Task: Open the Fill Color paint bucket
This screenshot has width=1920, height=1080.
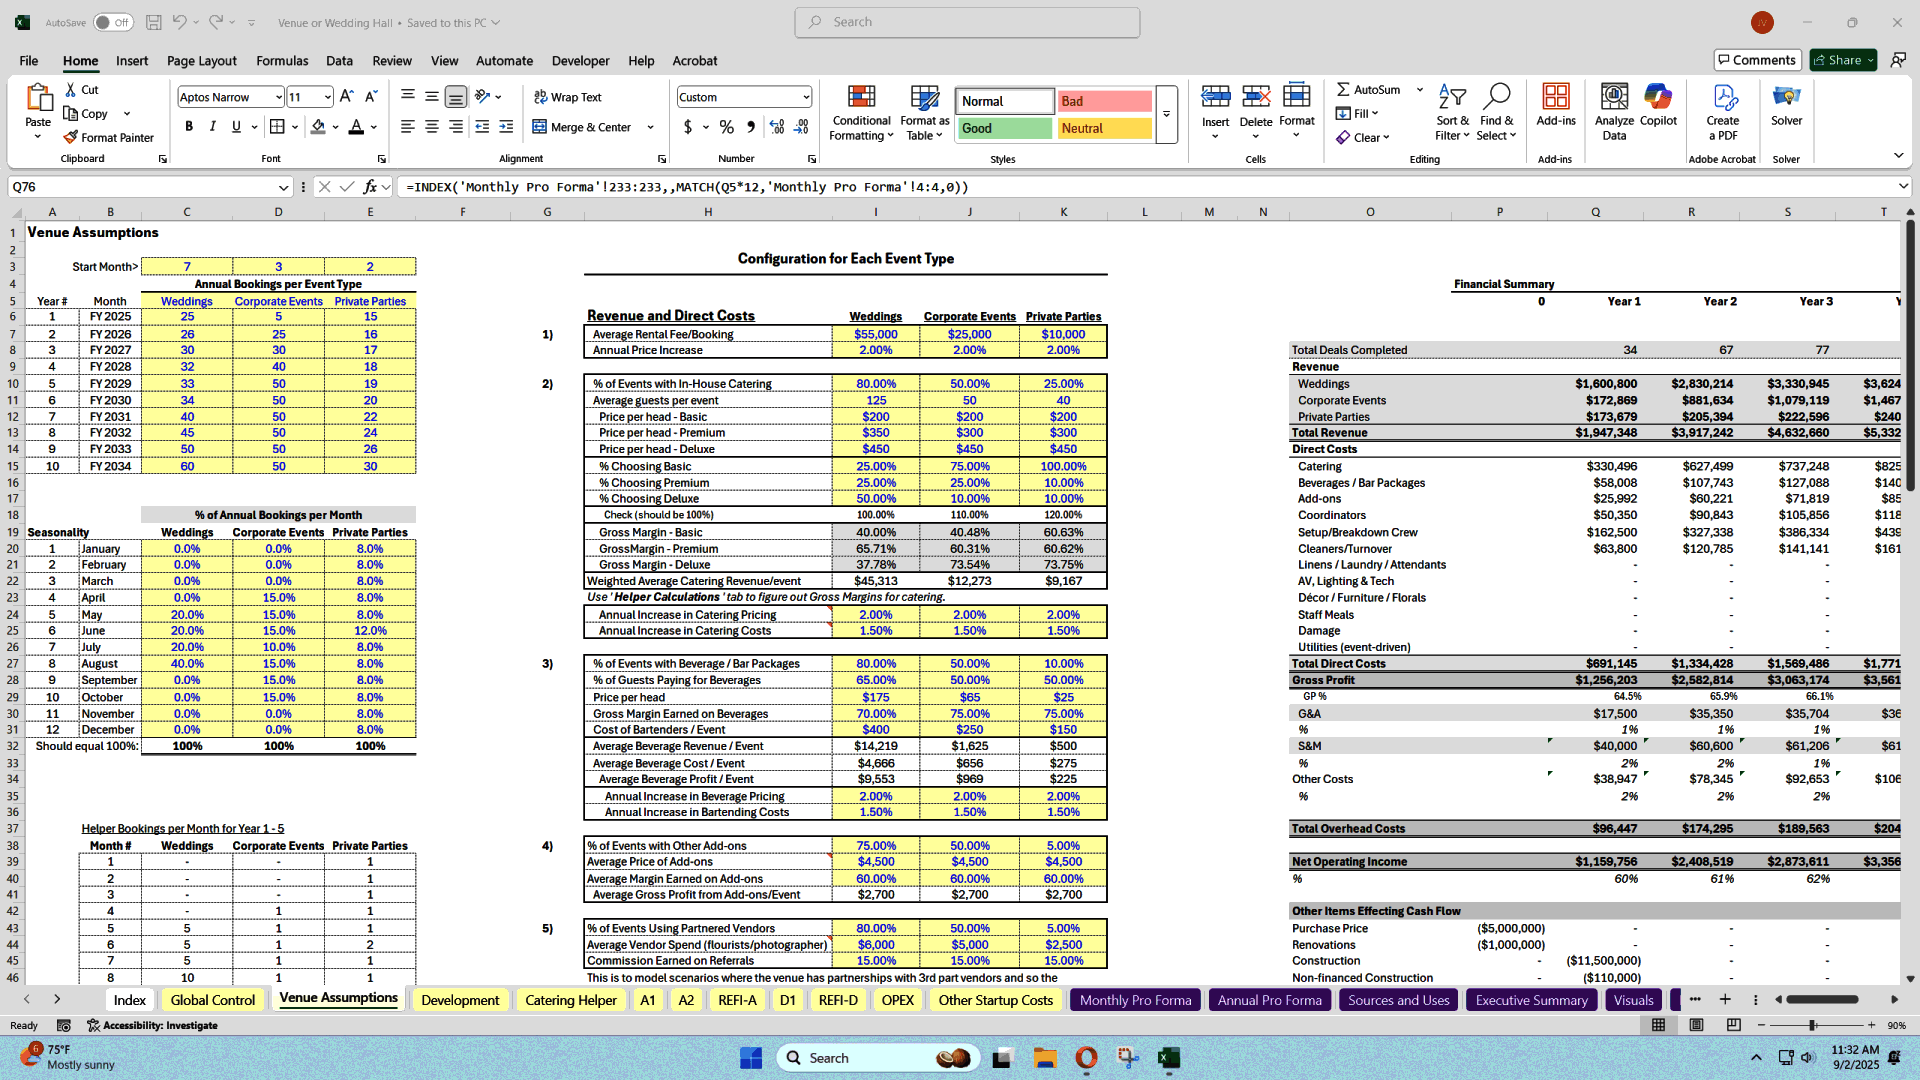Action: tap(318, 127)
